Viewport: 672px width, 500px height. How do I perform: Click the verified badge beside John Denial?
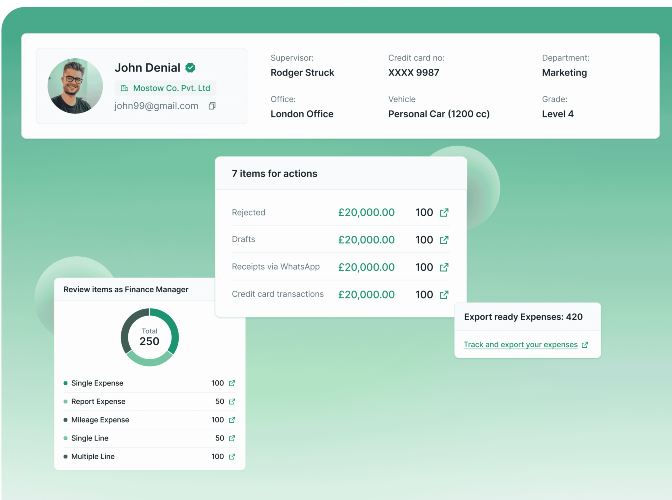click(x=190, y=68)
